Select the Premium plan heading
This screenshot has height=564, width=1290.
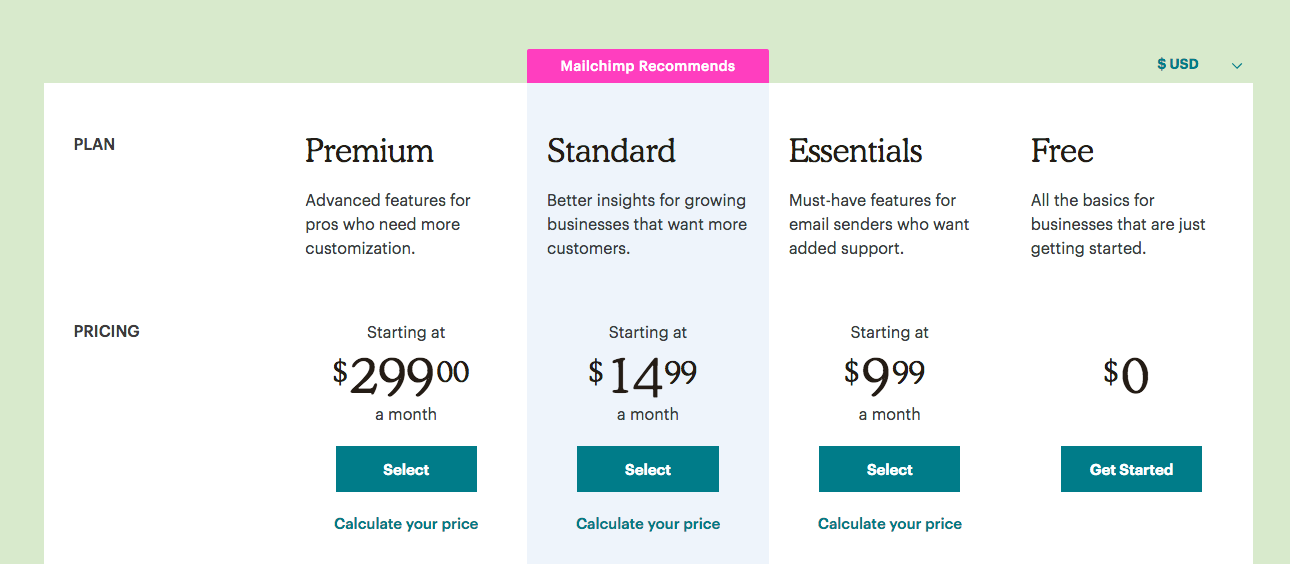point(369,151)
